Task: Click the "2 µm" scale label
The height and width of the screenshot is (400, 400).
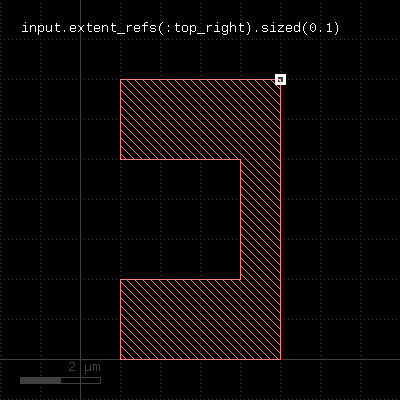Action: (x=84, y=367)
